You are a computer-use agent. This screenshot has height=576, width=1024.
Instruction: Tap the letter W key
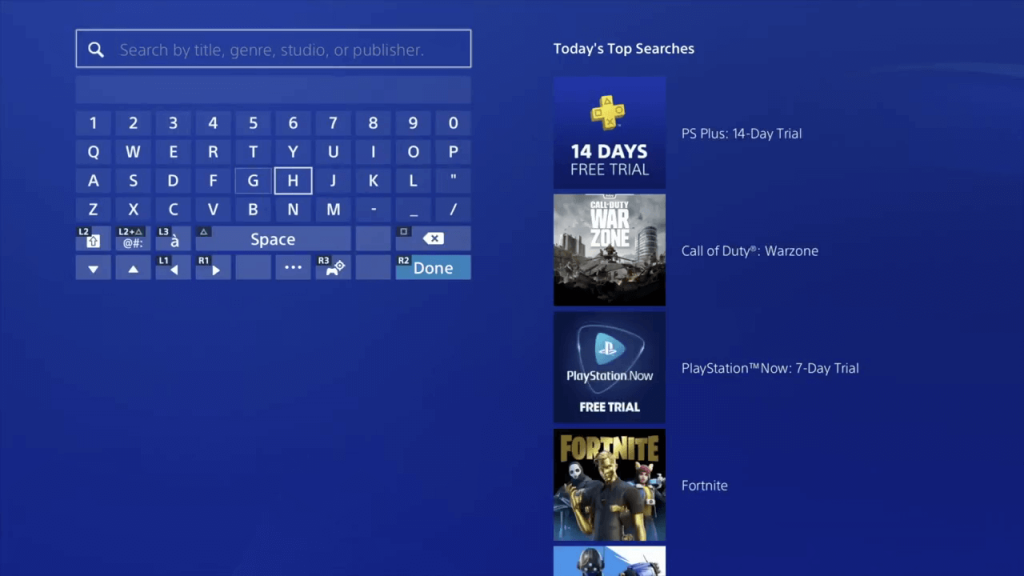pyautogui.click(x=133, y=152)
